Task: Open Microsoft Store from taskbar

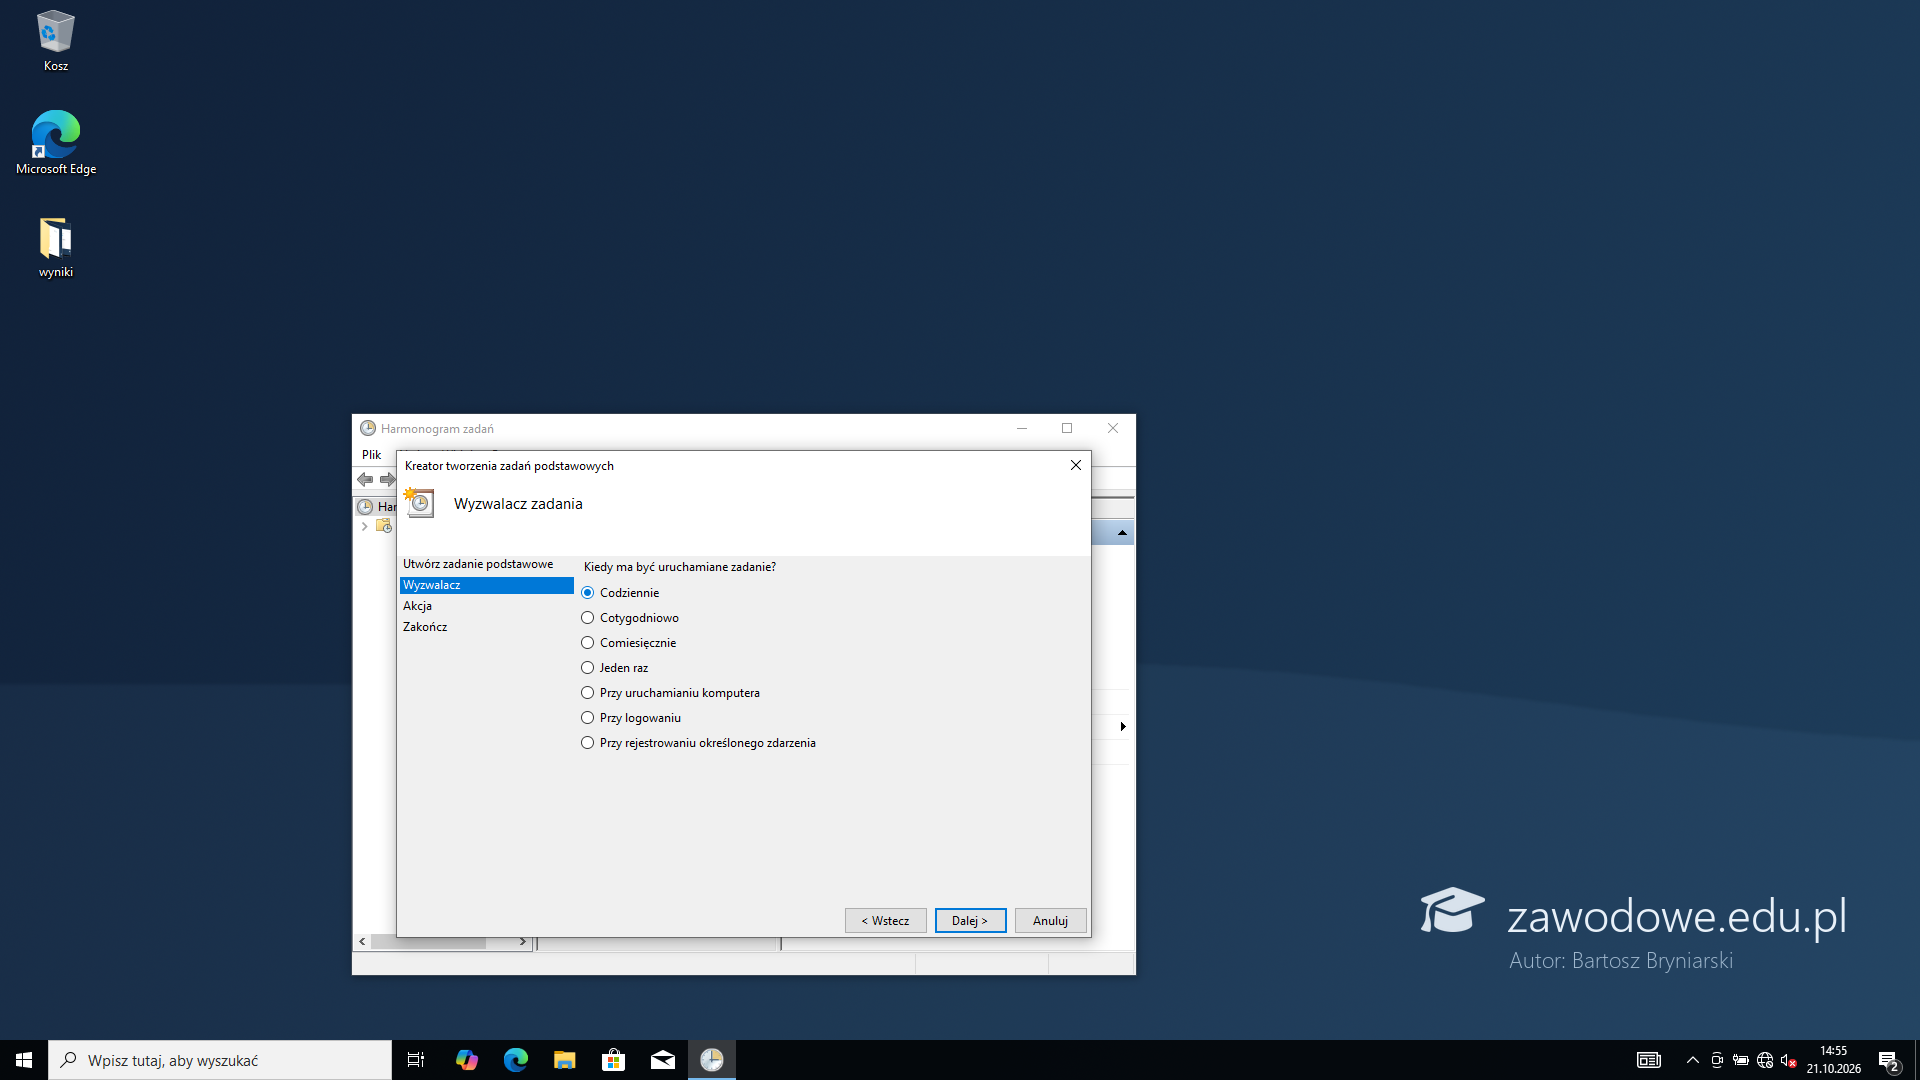Action: point(613,1060)
